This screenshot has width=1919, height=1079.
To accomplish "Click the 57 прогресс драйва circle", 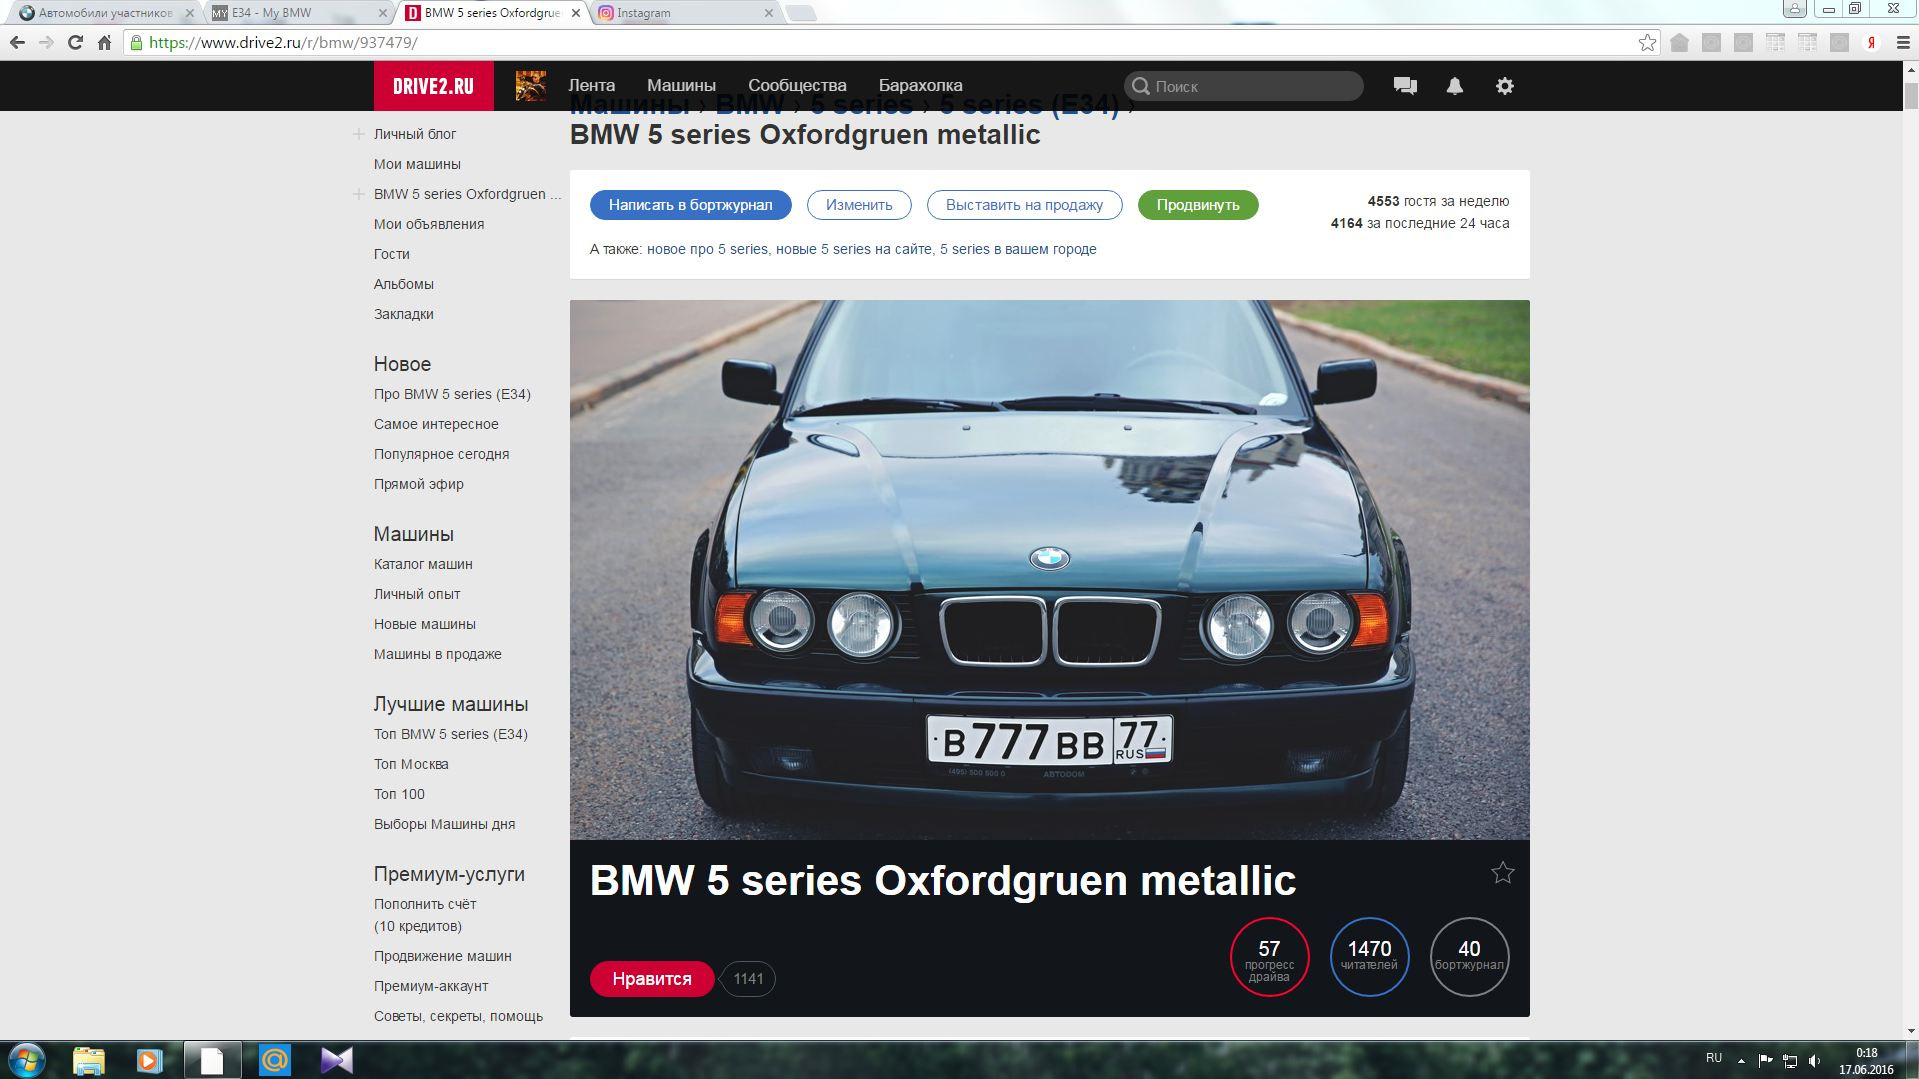I will coord(1269,957).
